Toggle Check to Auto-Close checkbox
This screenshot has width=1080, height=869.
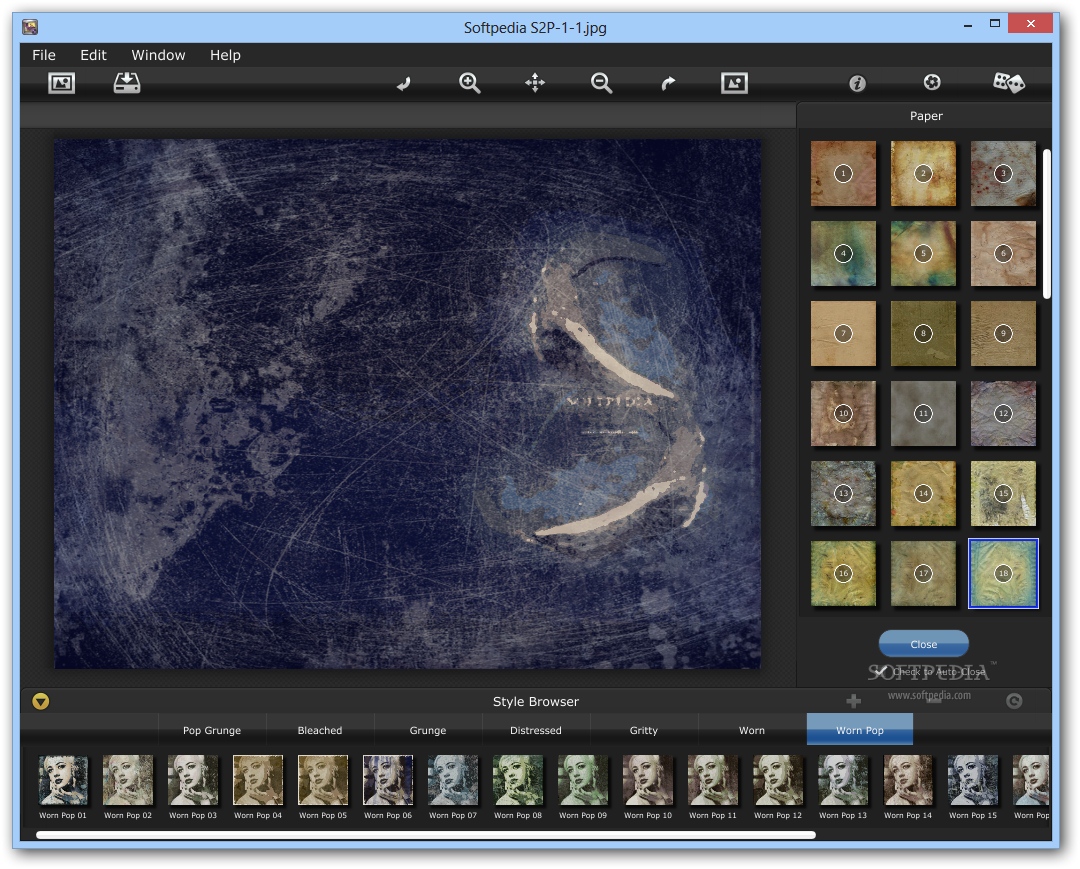point(881,671)
